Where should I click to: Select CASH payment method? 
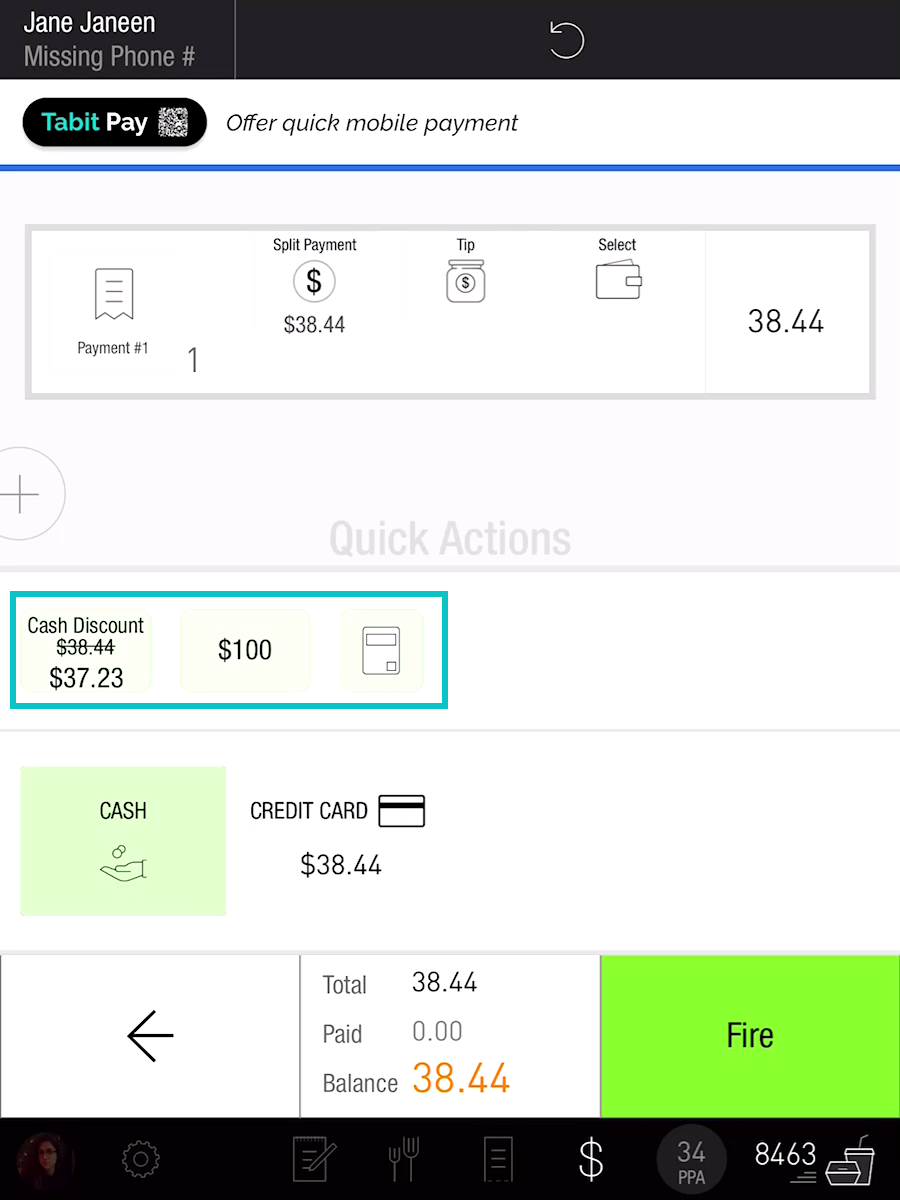pyautogui.click(x=123, y=841)
